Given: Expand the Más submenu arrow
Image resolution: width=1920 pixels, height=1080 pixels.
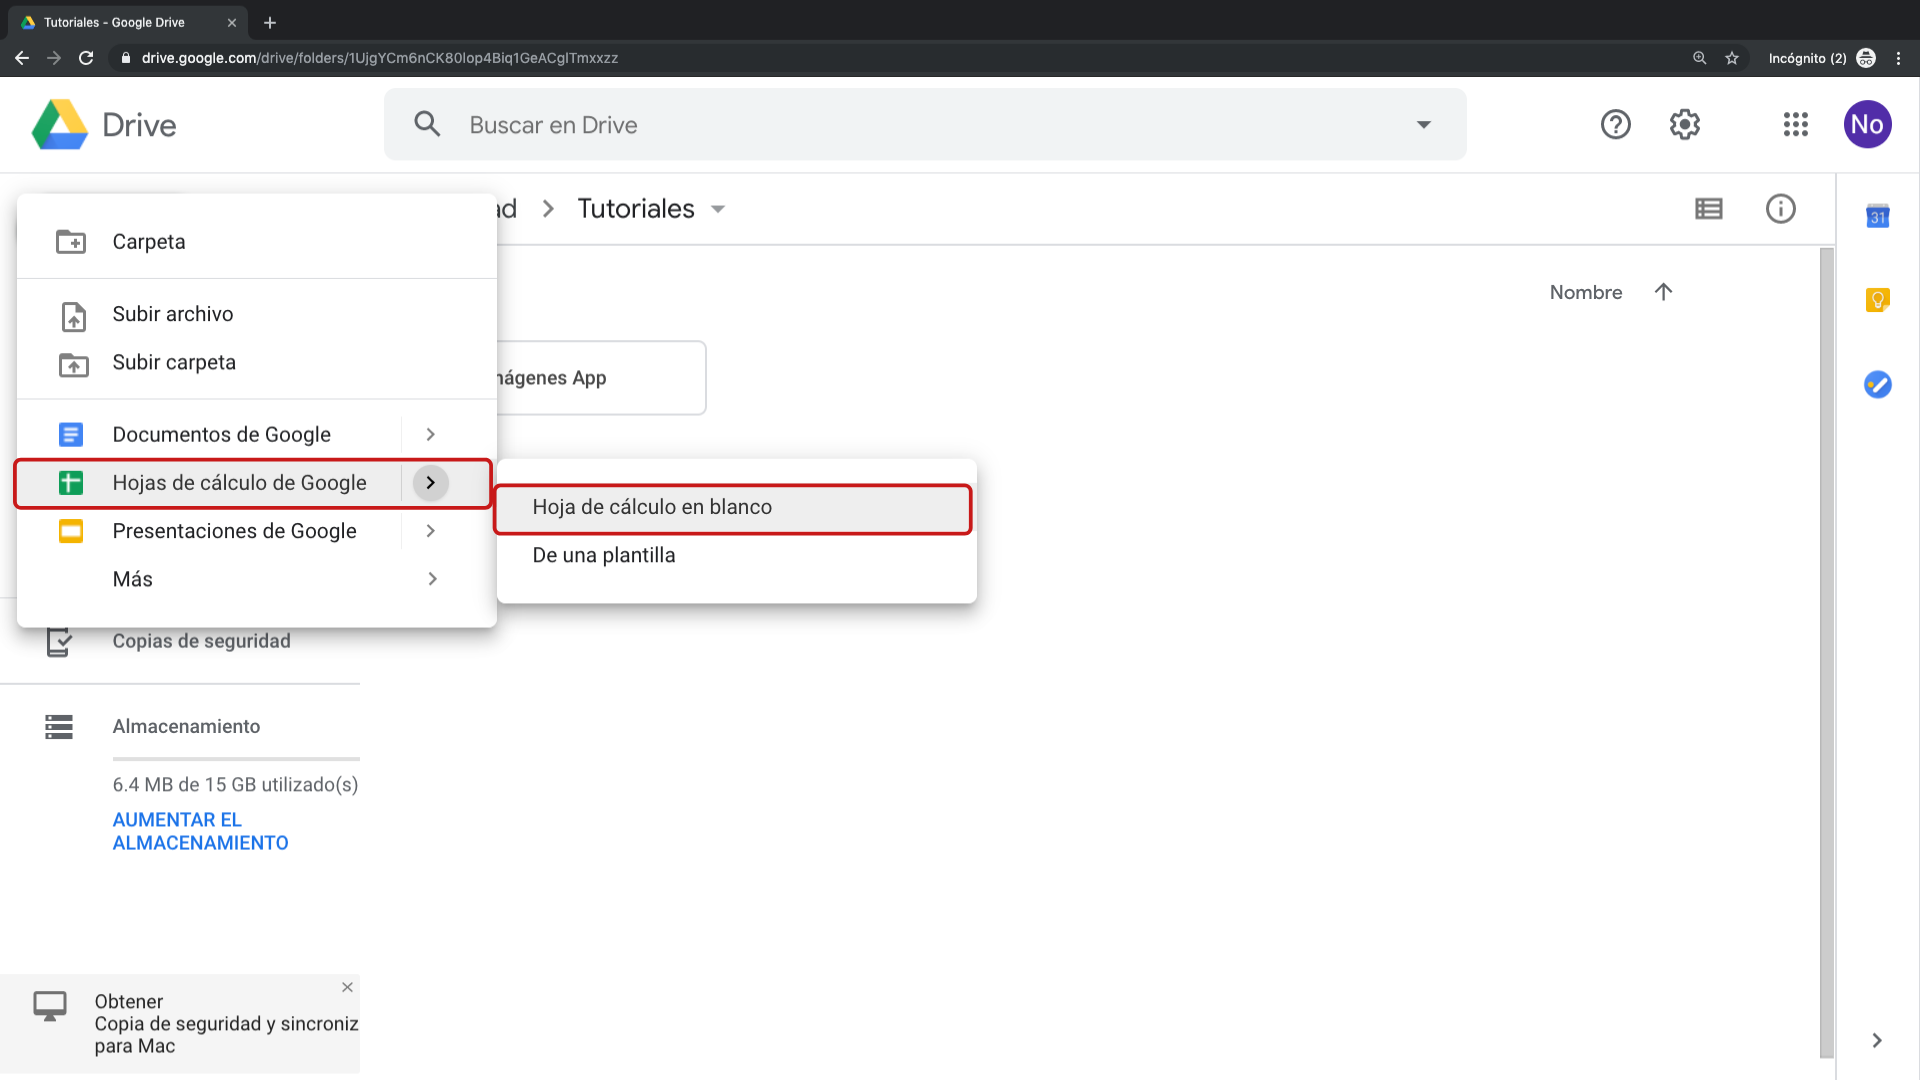Looking at the screenshot, I should (x=432, y=579).
